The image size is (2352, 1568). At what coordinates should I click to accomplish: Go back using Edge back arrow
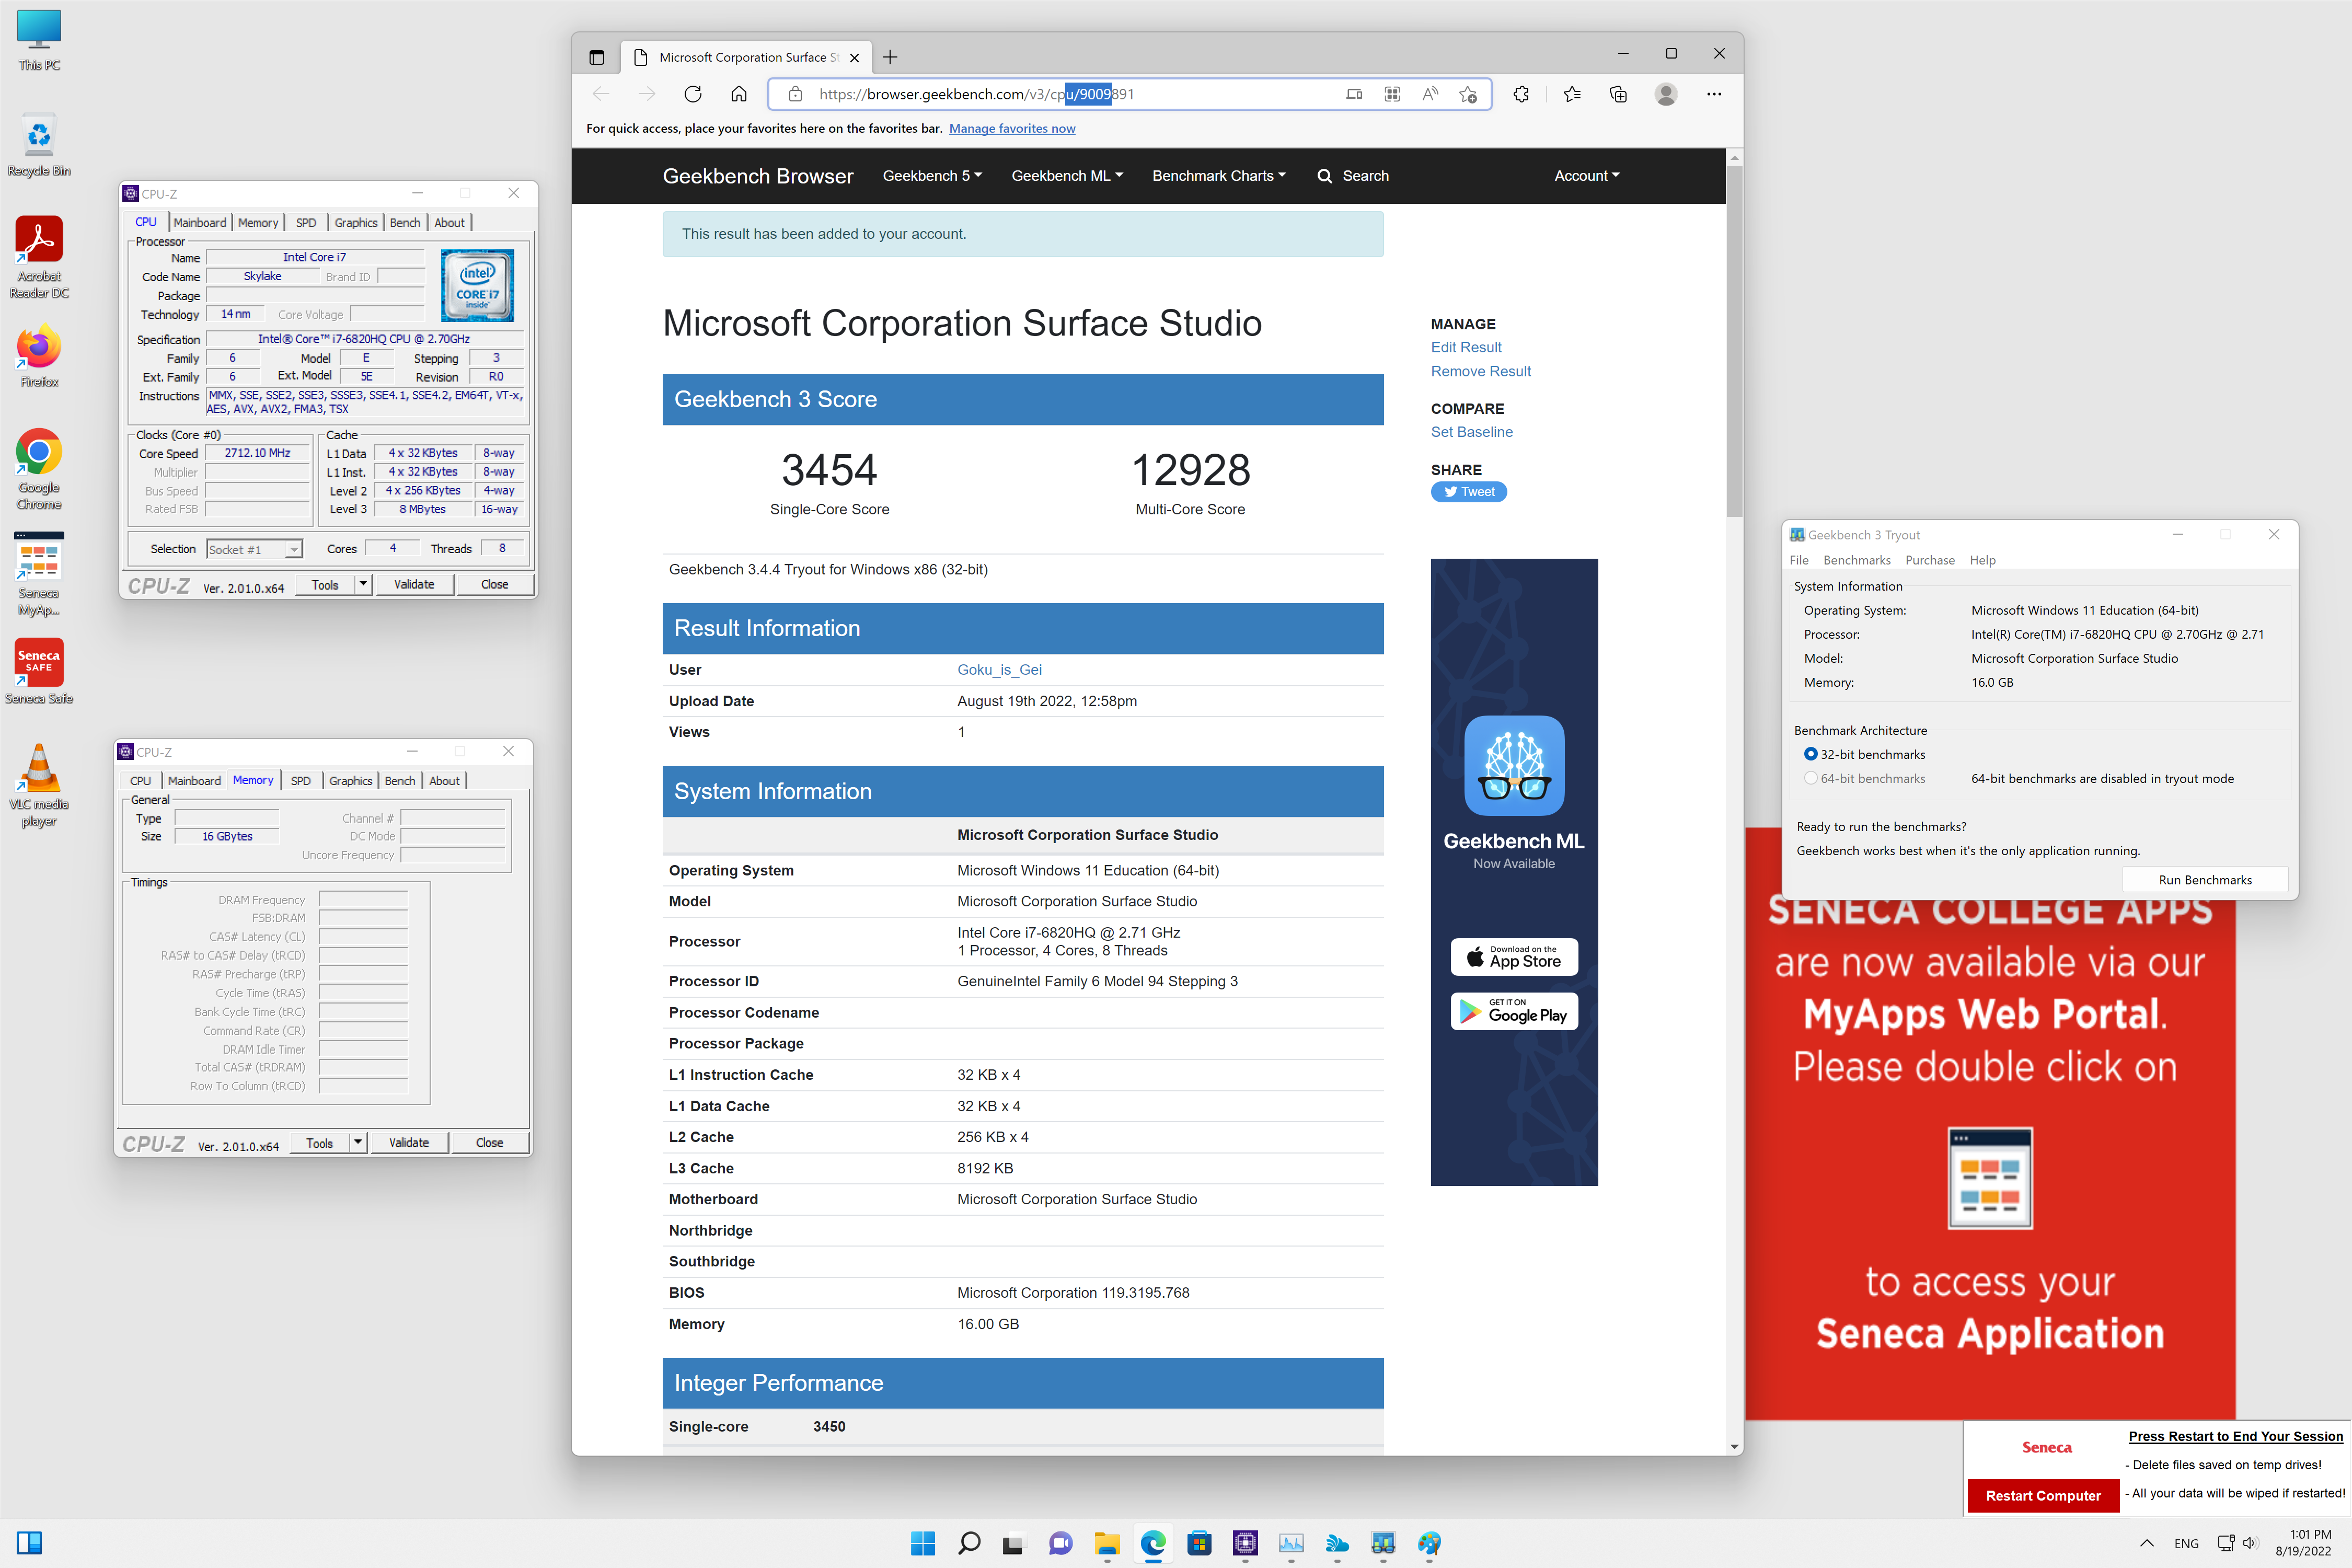pos(600,94)
